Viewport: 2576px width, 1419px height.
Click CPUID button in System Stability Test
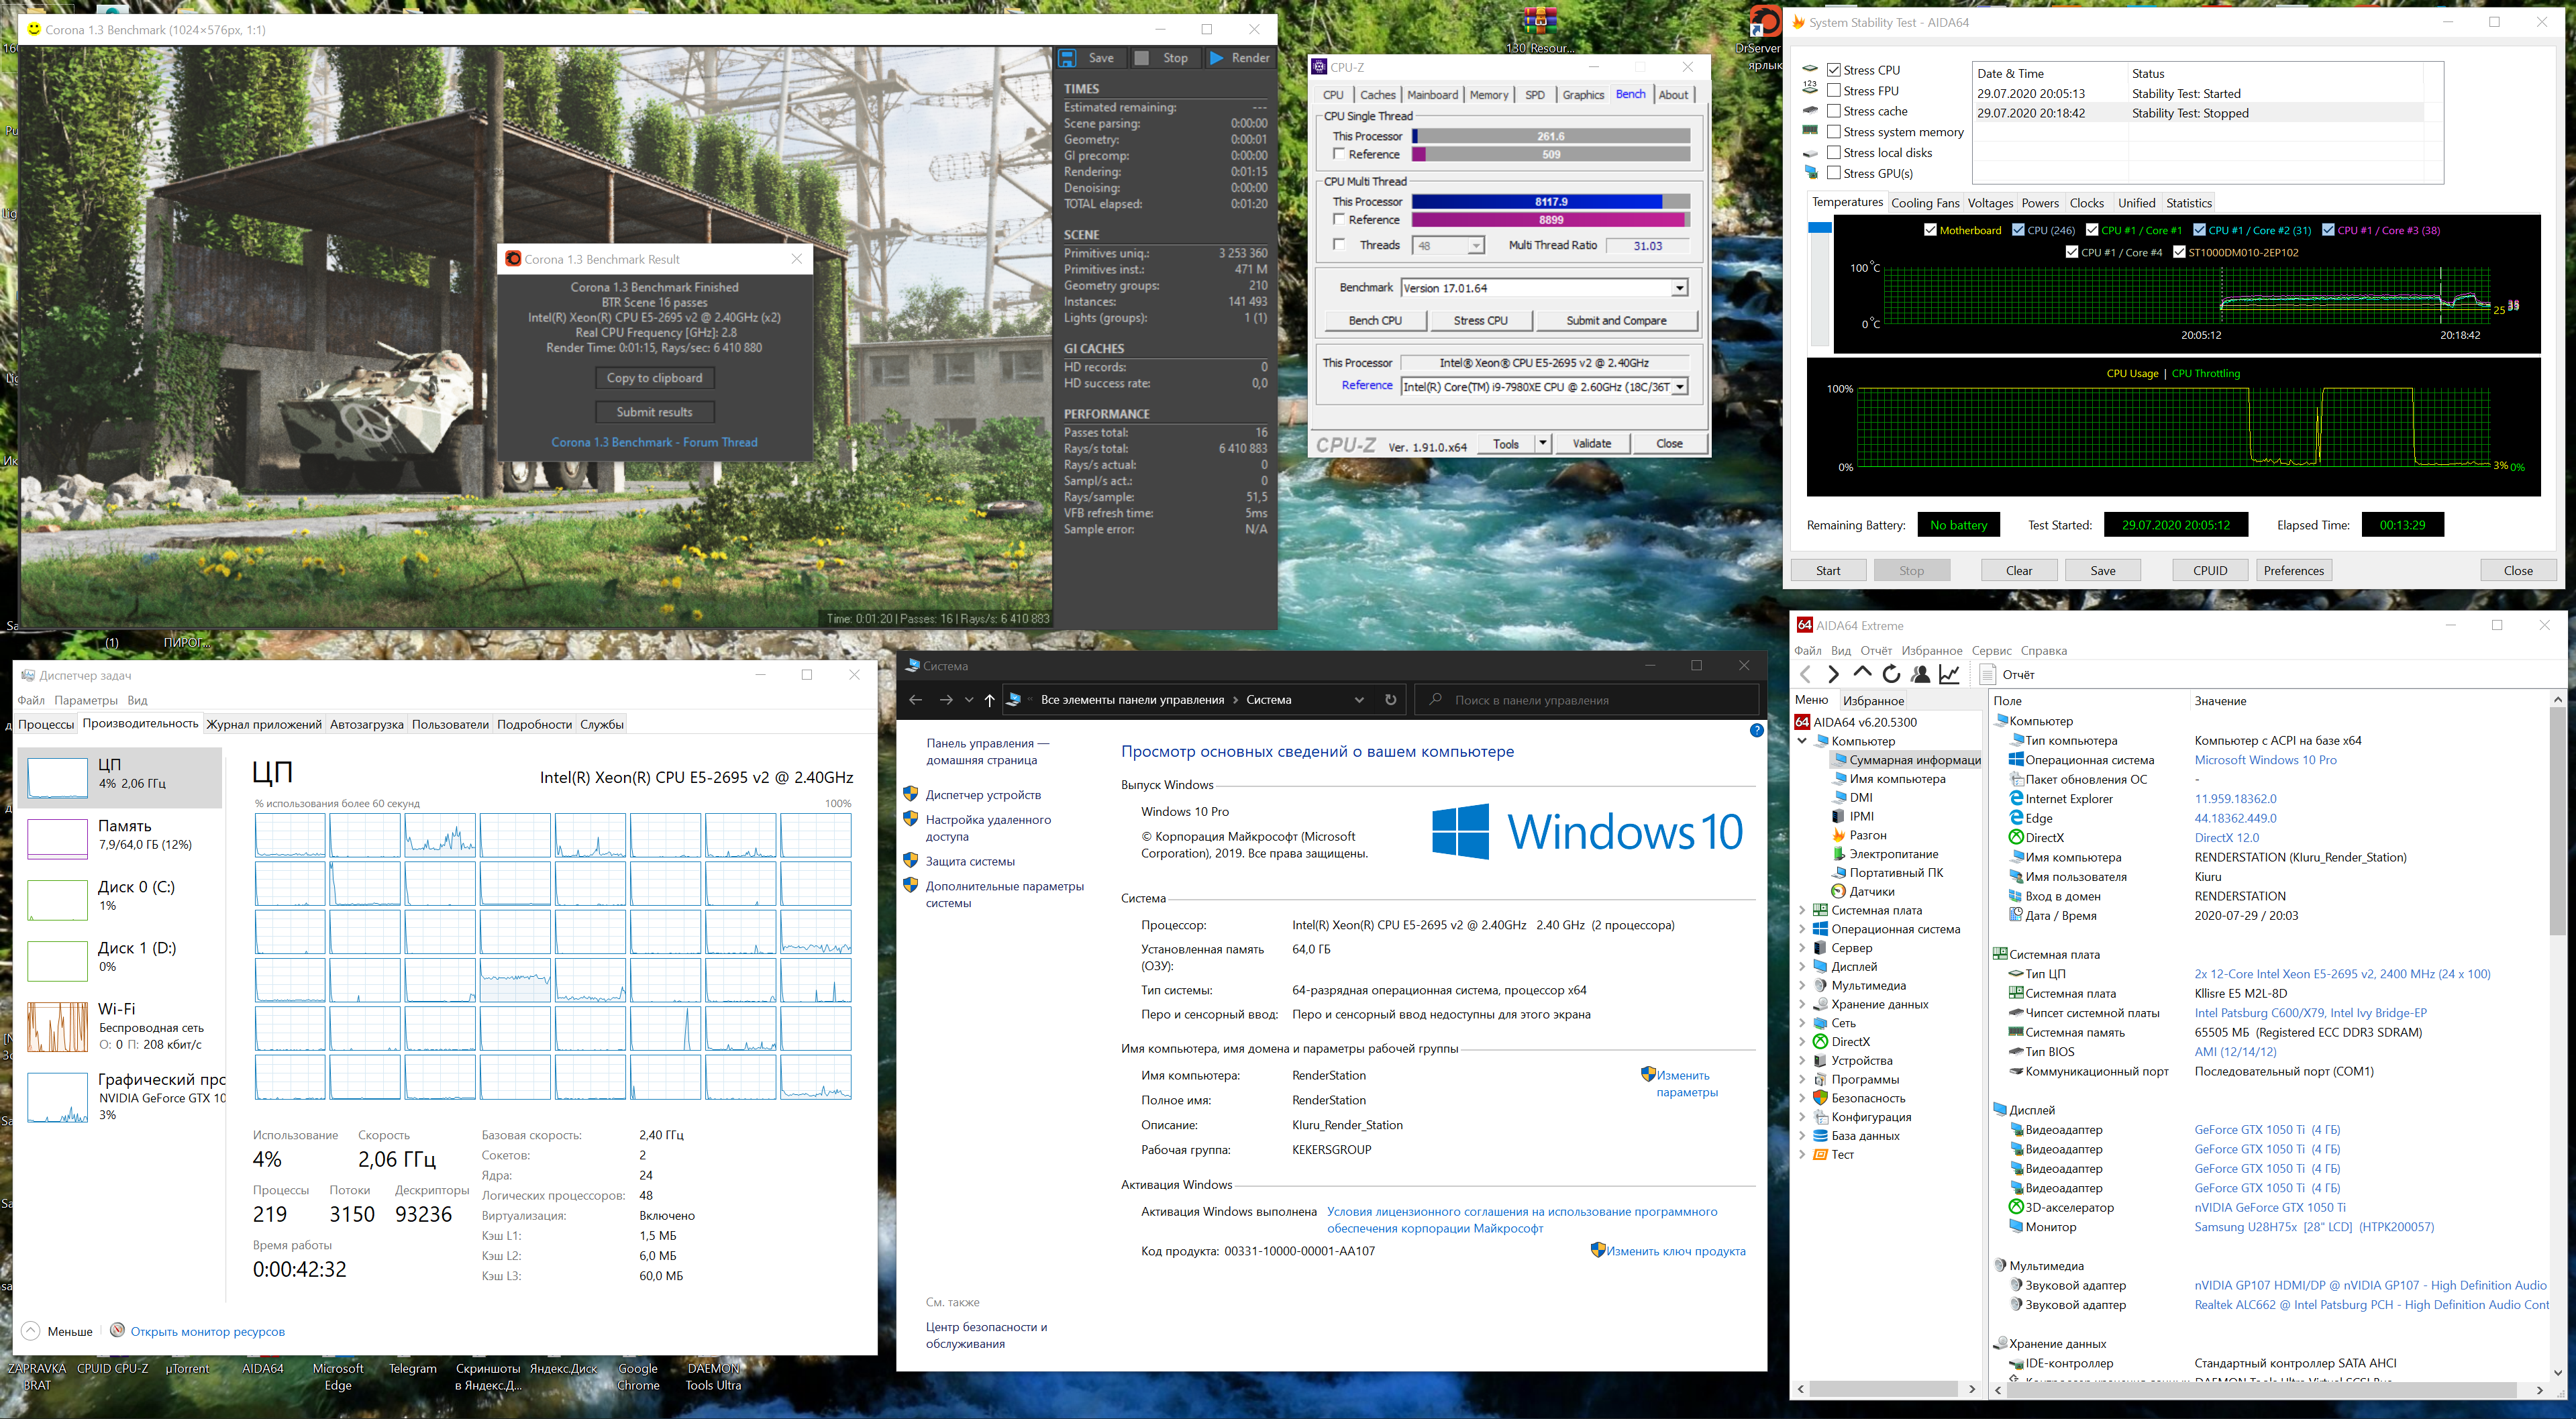pos(2210,570)
